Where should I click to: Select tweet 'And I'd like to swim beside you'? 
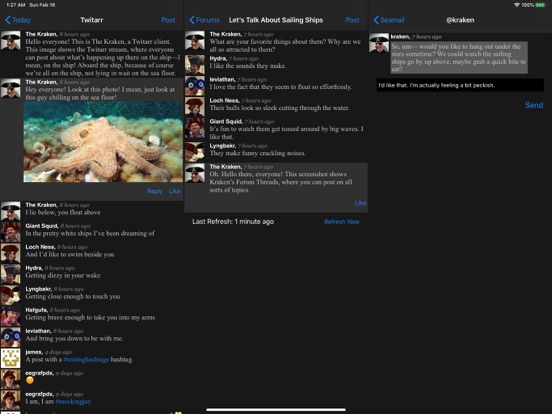92,253
